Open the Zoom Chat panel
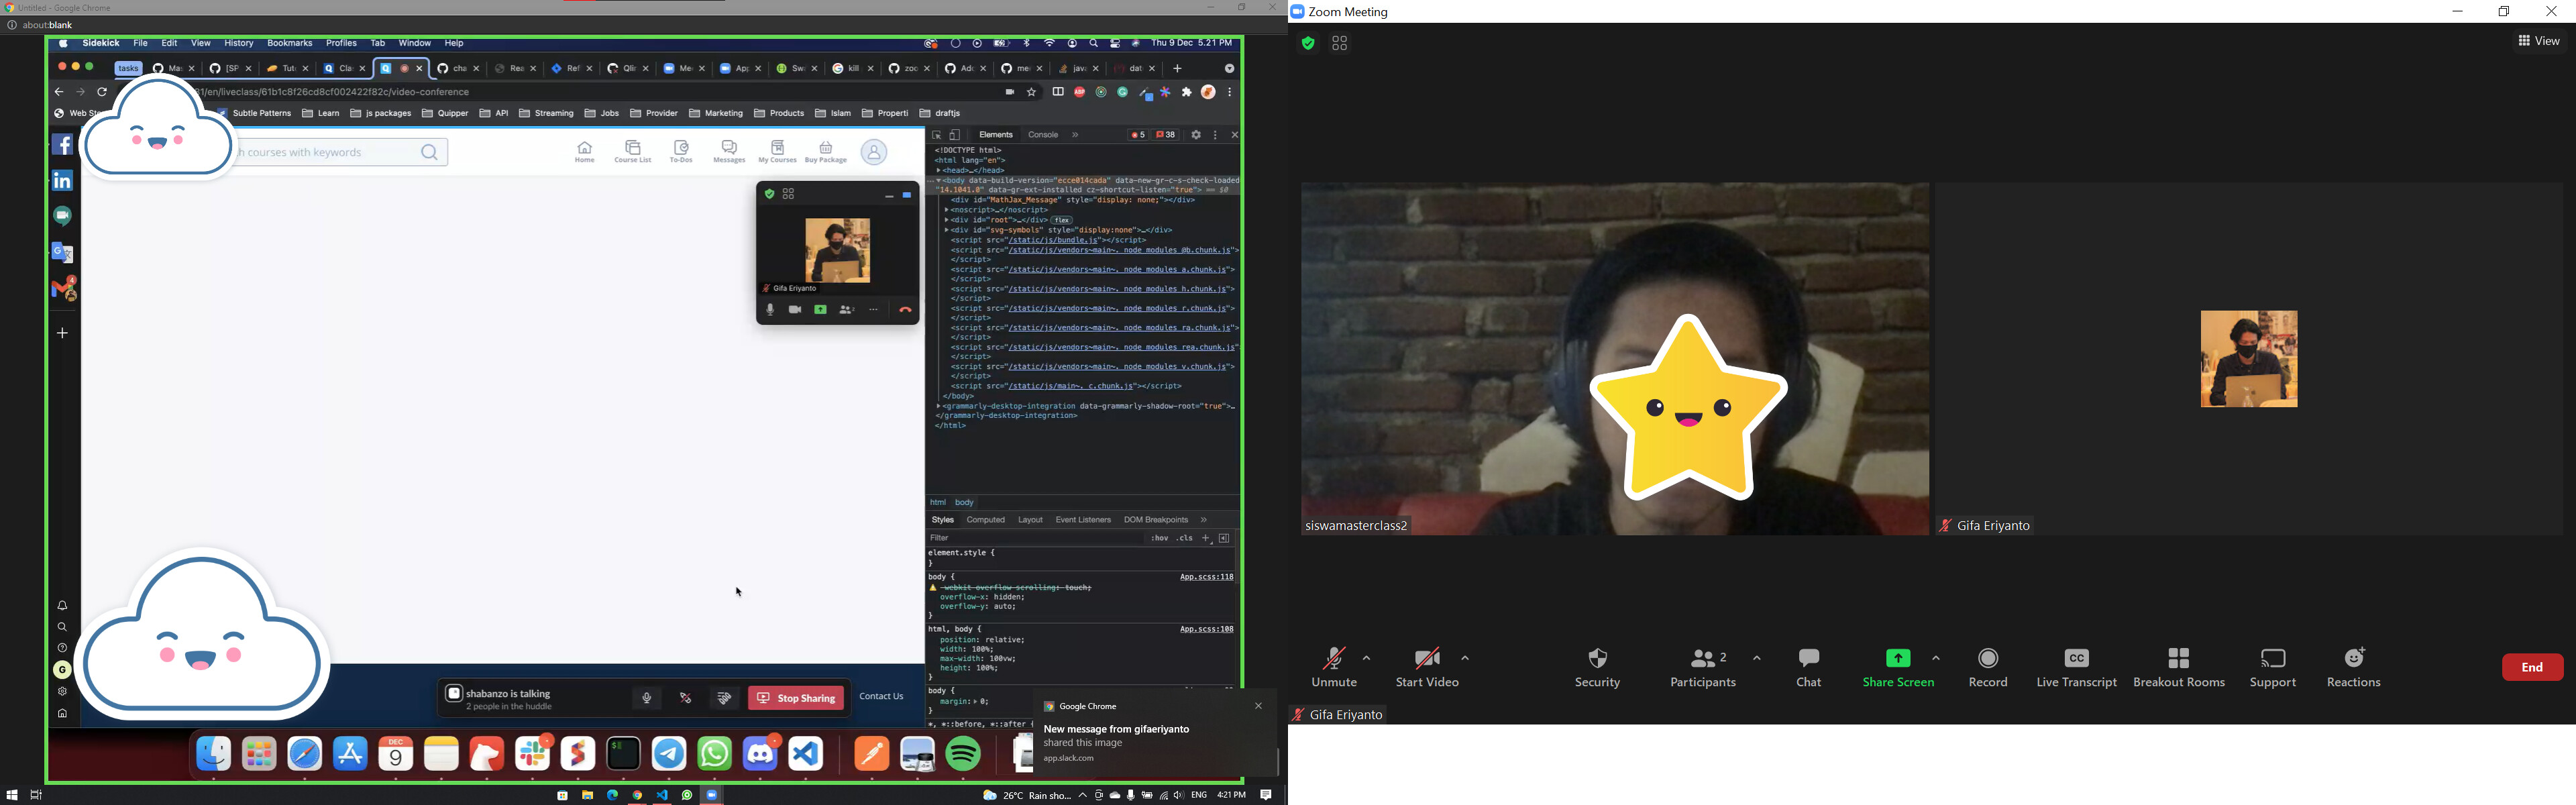The height and width of the screenshot is (805, 2576). click(1808, 667)
